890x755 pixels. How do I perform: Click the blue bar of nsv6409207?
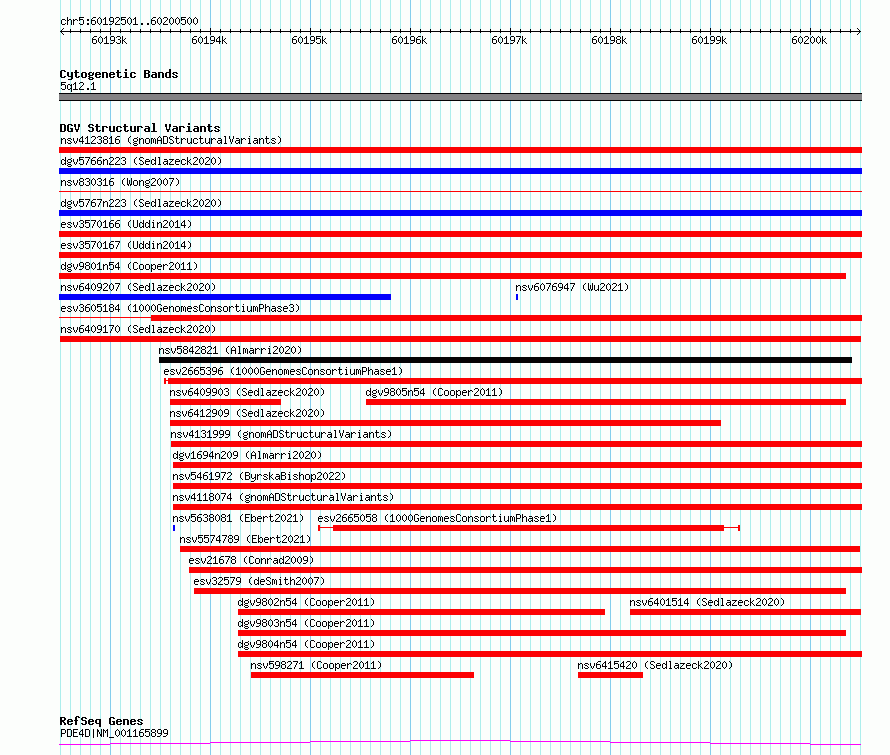[x=225, y=297]
